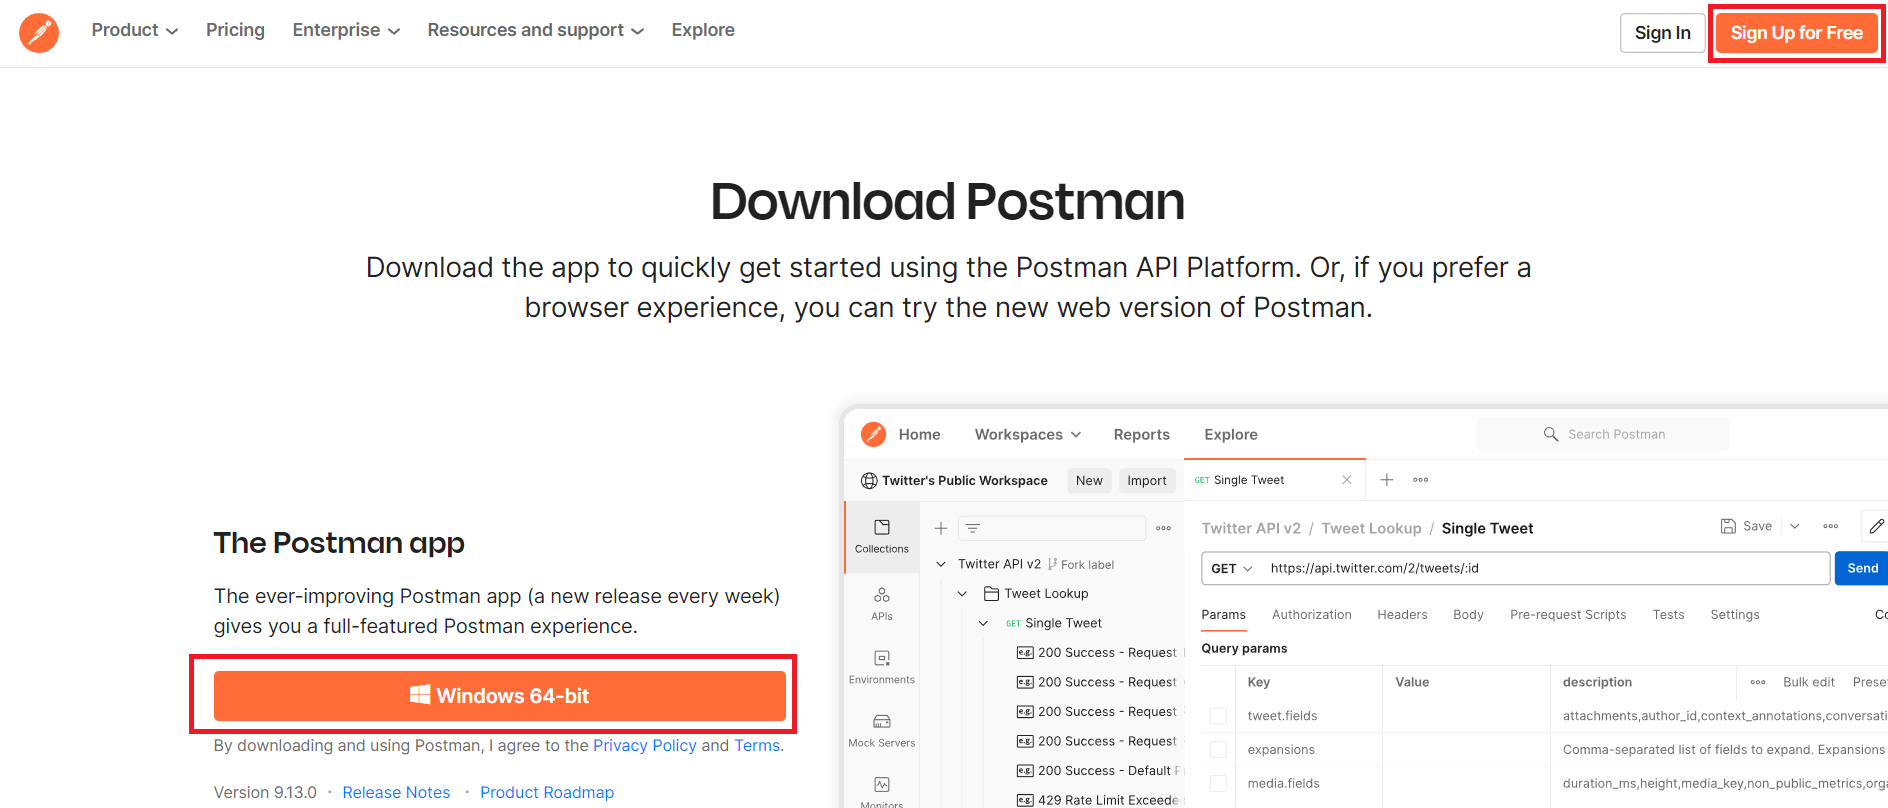
Task: Switch to the Authorization tab
Action: 1311,615
